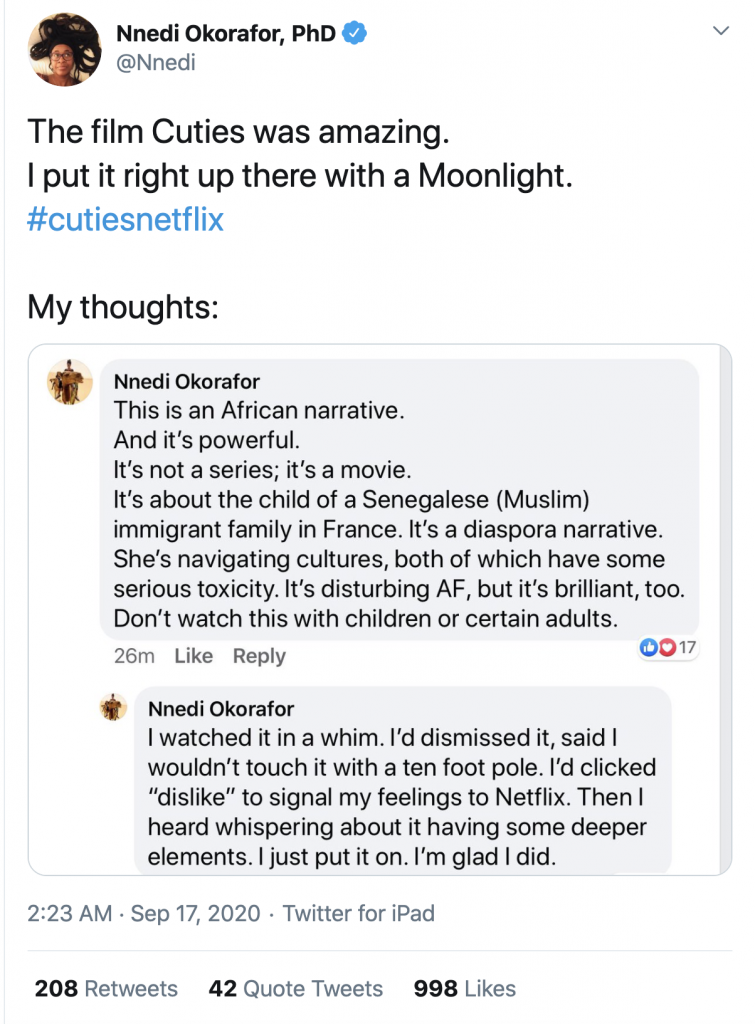Click the reaction count 17
Viewport: 755px width, 1024px height.
[x=687, y=648]
